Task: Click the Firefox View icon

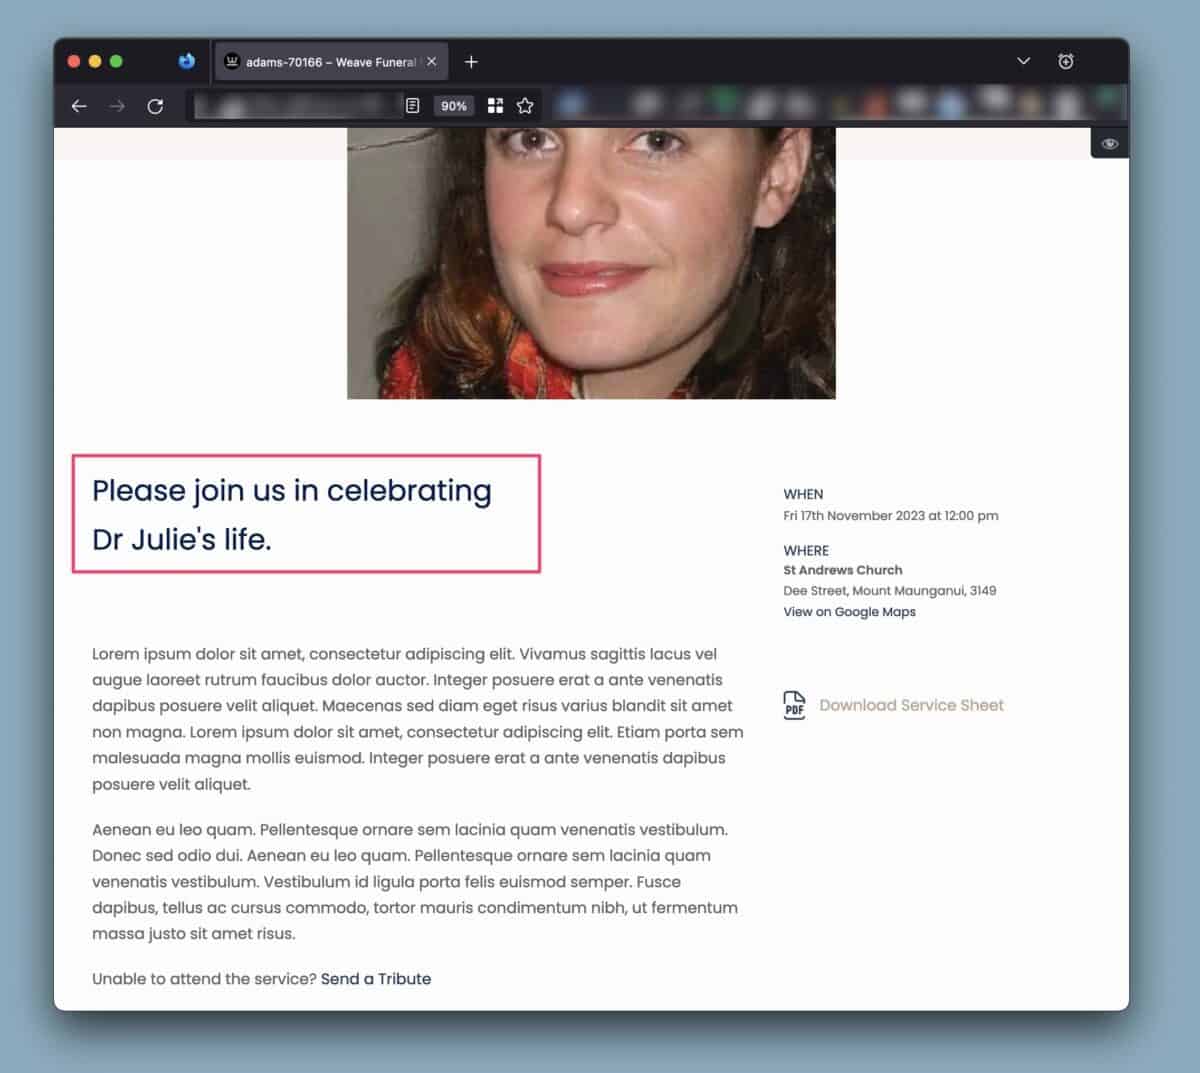Action: (186, 62)
